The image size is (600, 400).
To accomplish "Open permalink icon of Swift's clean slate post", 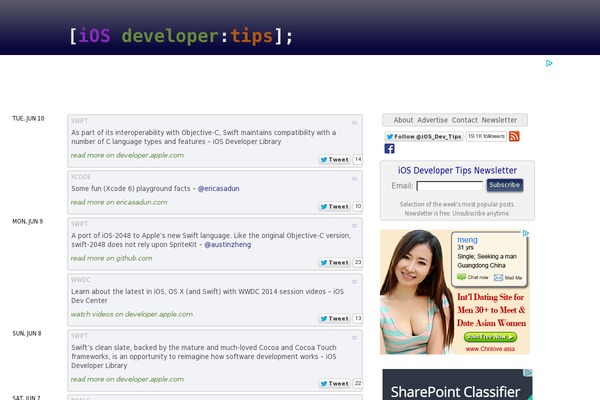I will point(354,338).
